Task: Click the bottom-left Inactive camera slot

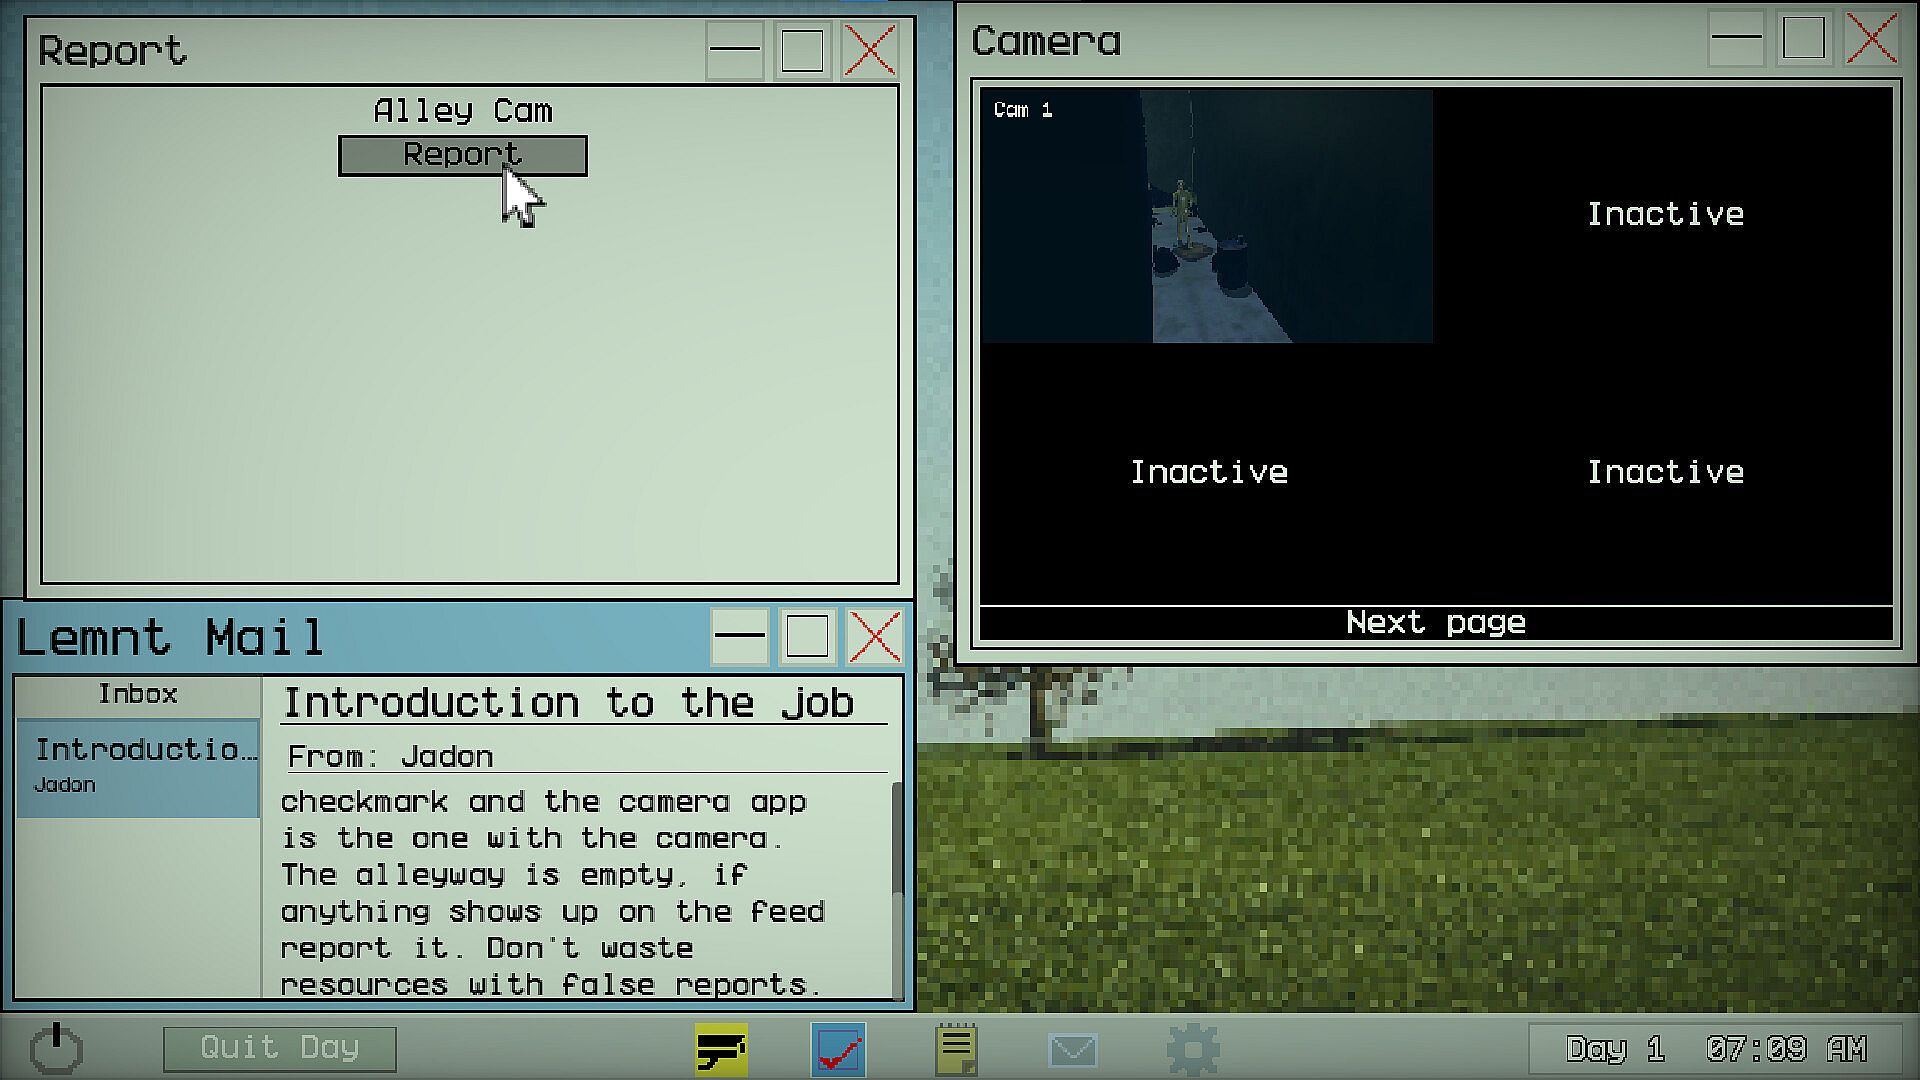Action: point(1208,472)
